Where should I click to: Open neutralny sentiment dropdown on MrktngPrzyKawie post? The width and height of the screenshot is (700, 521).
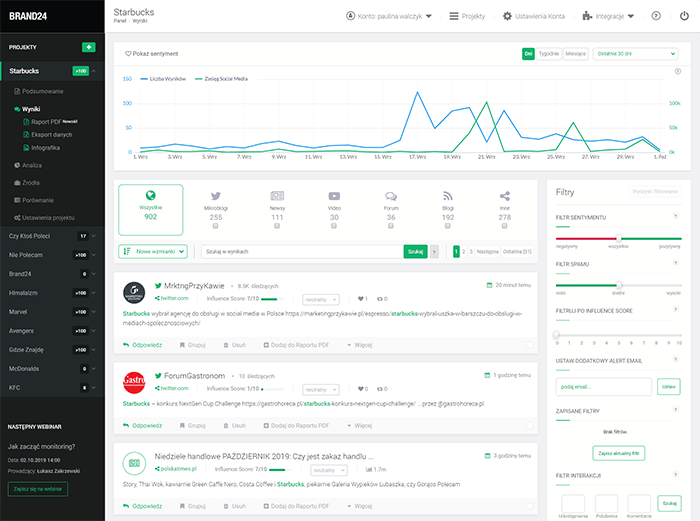321,300
